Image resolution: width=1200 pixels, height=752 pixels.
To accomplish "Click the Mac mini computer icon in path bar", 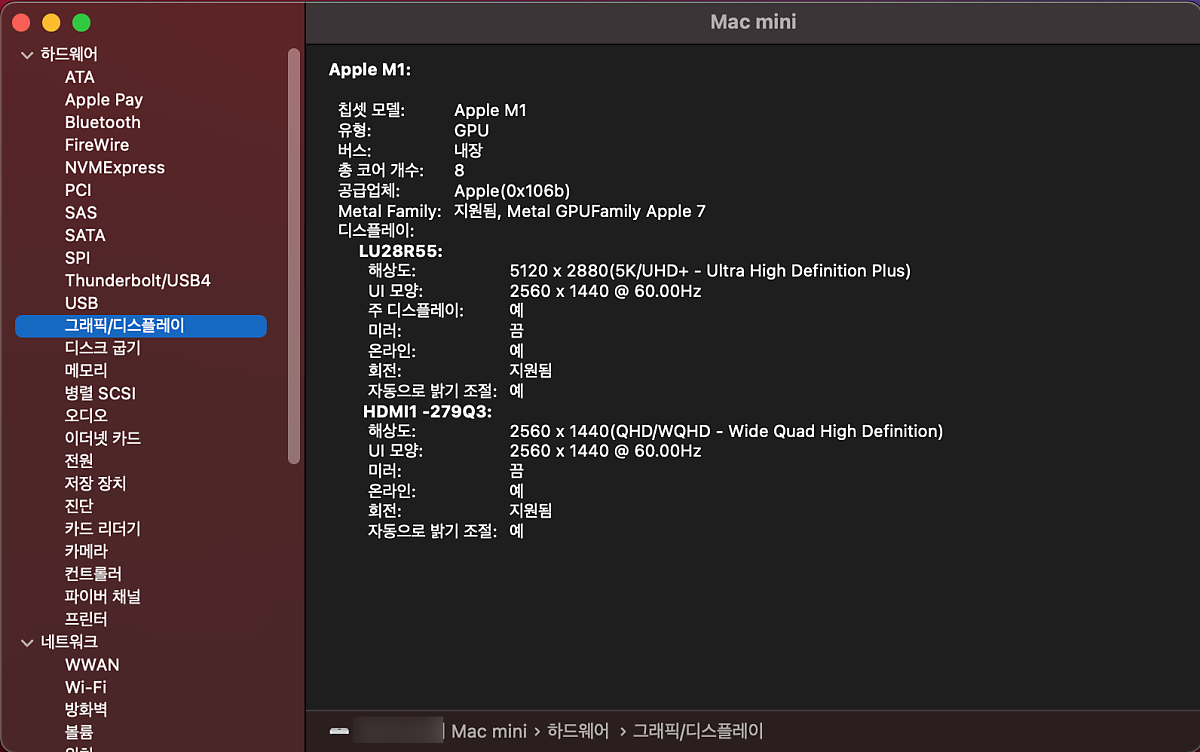I will pos(339,731).
